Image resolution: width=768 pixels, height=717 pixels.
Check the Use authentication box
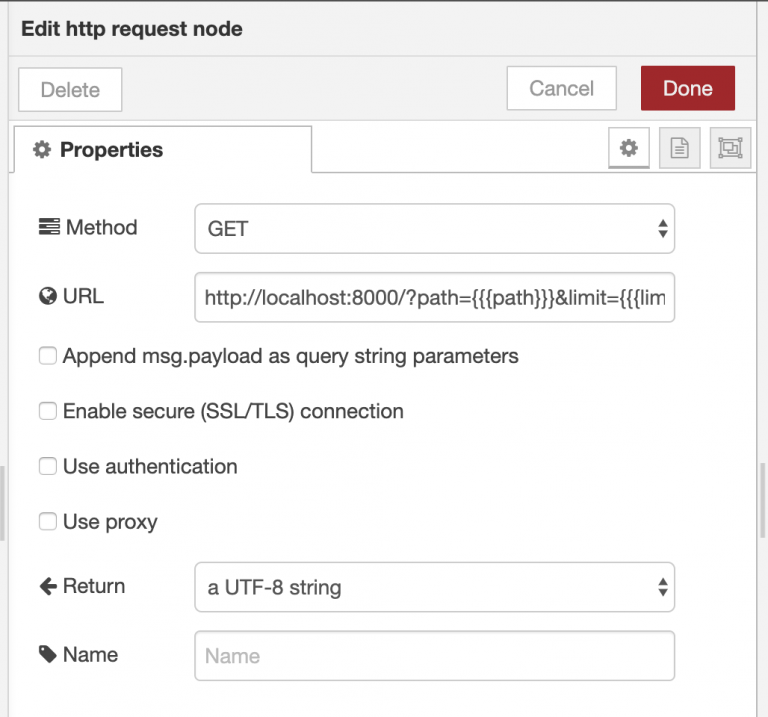pyautogui.click(x=47, y=466)
